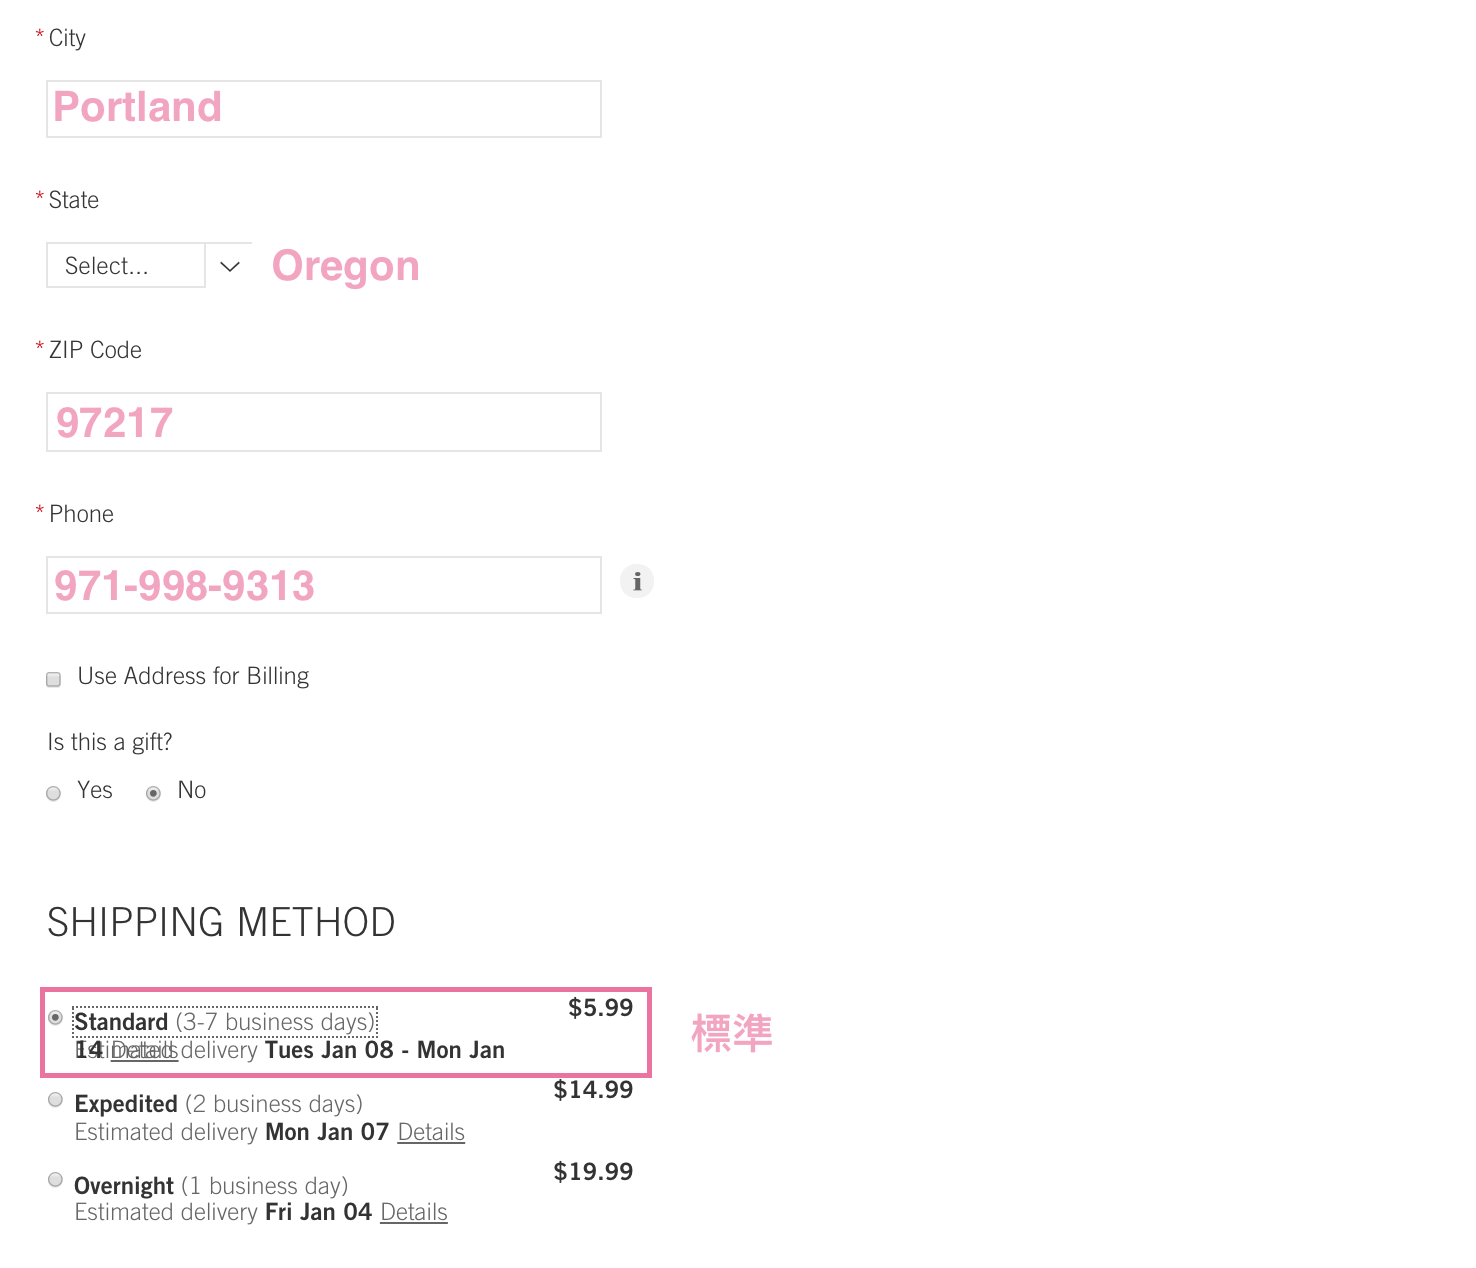Click the Expedited shipping label text
Viewport: 1476px width, 1268px height.
(126, 1104)
